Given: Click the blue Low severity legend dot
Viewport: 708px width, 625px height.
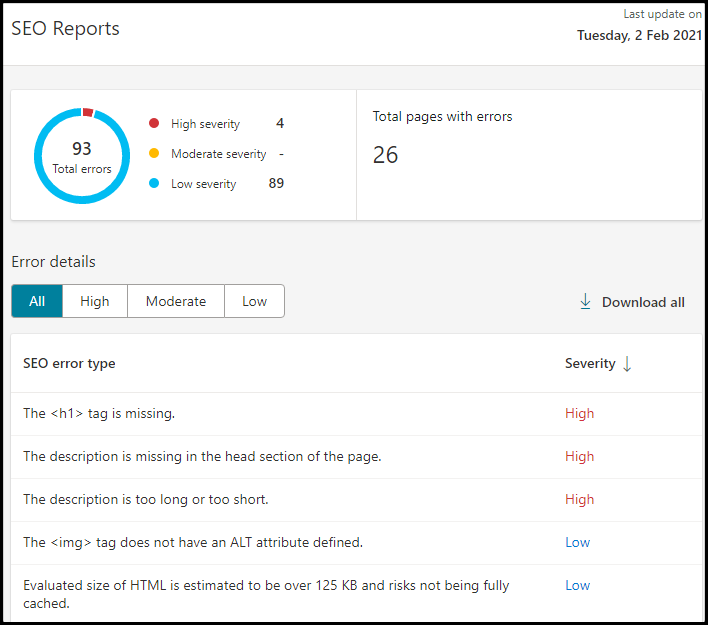Looking at the screenshot, I should (154, 184).
